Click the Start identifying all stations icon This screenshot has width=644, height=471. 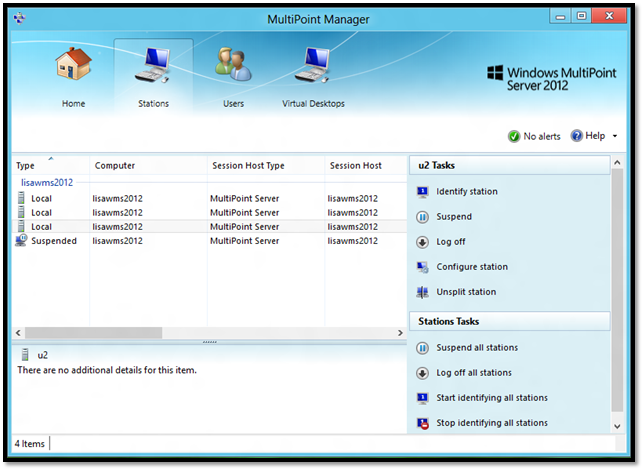click(422, 398)
